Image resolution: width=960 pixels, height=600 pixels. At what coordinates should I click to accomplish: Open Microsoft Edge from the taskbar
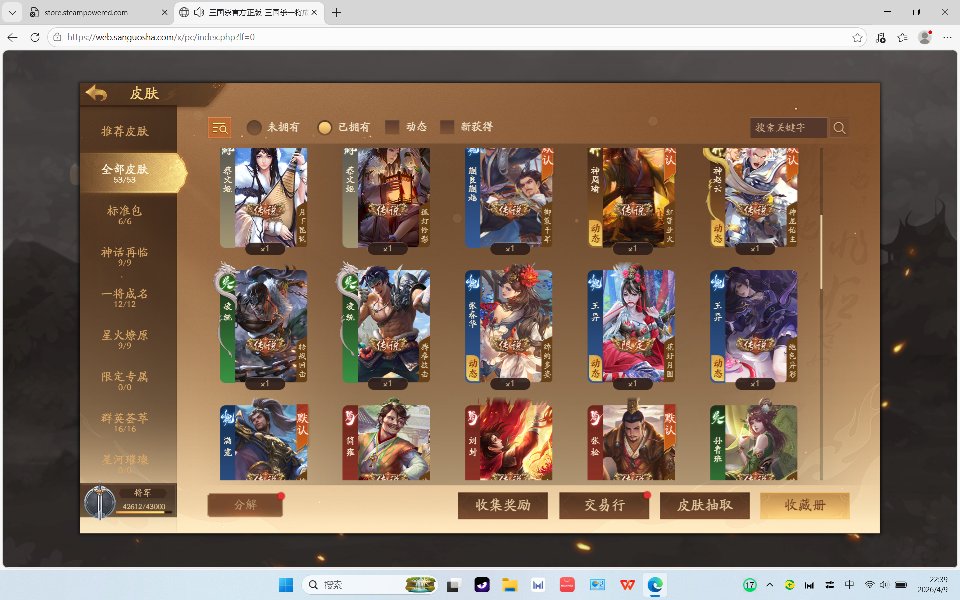[655, 584]
